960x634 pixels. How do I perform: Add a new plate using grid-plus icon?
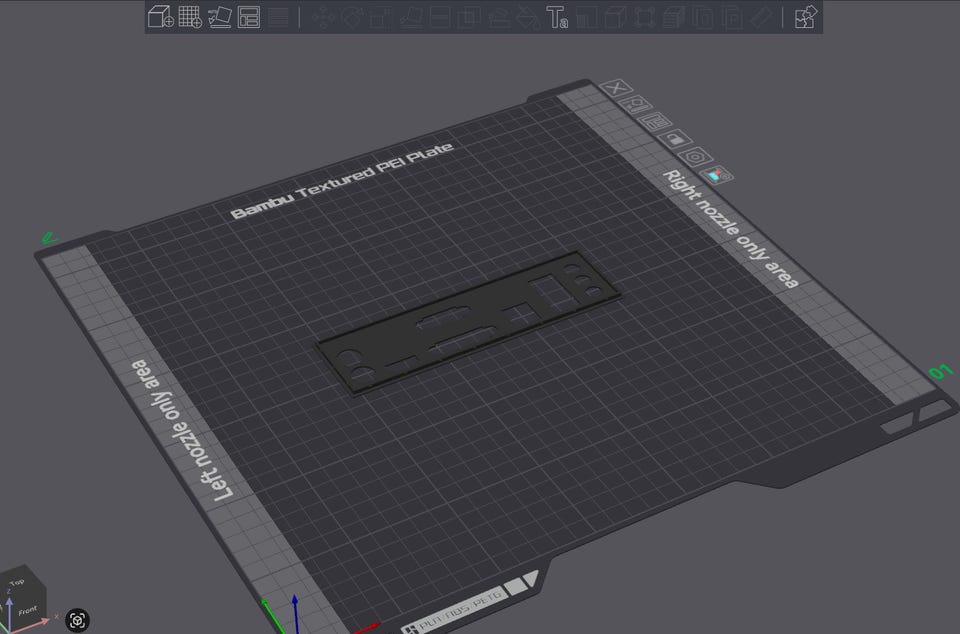[x=190, y=17]
